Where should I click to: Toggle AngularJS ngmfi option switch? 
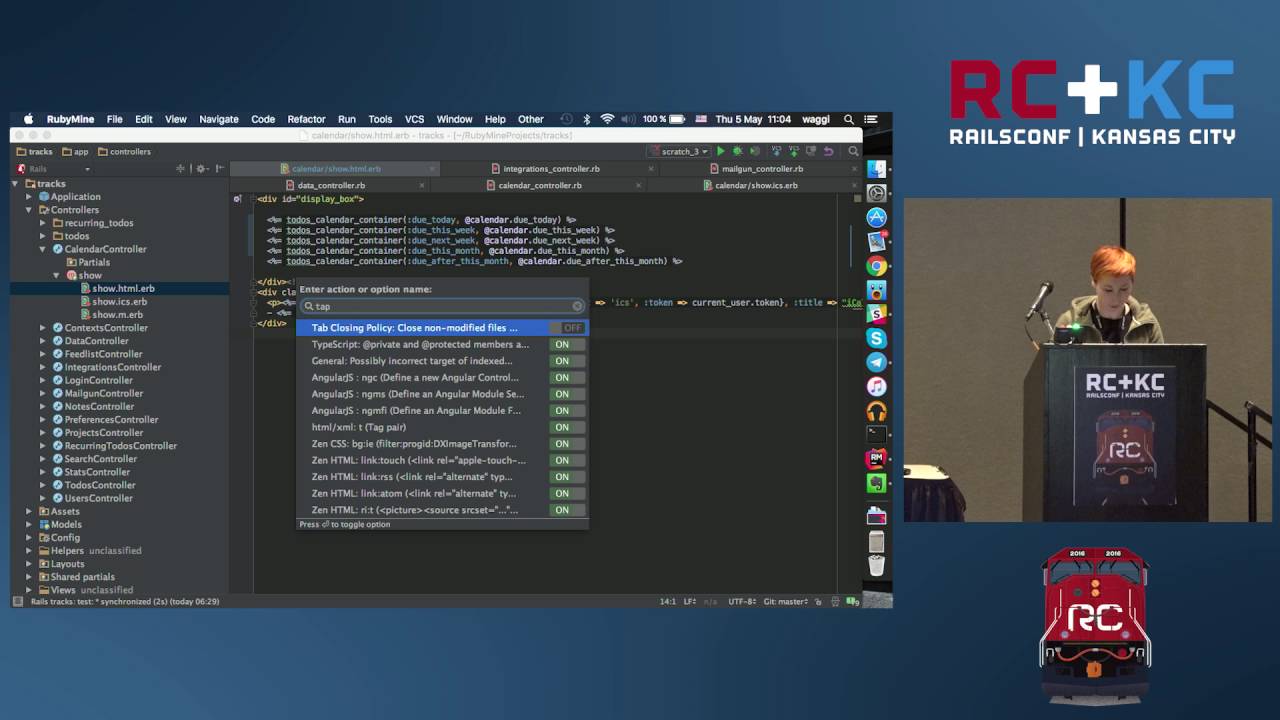click(567, 411)
